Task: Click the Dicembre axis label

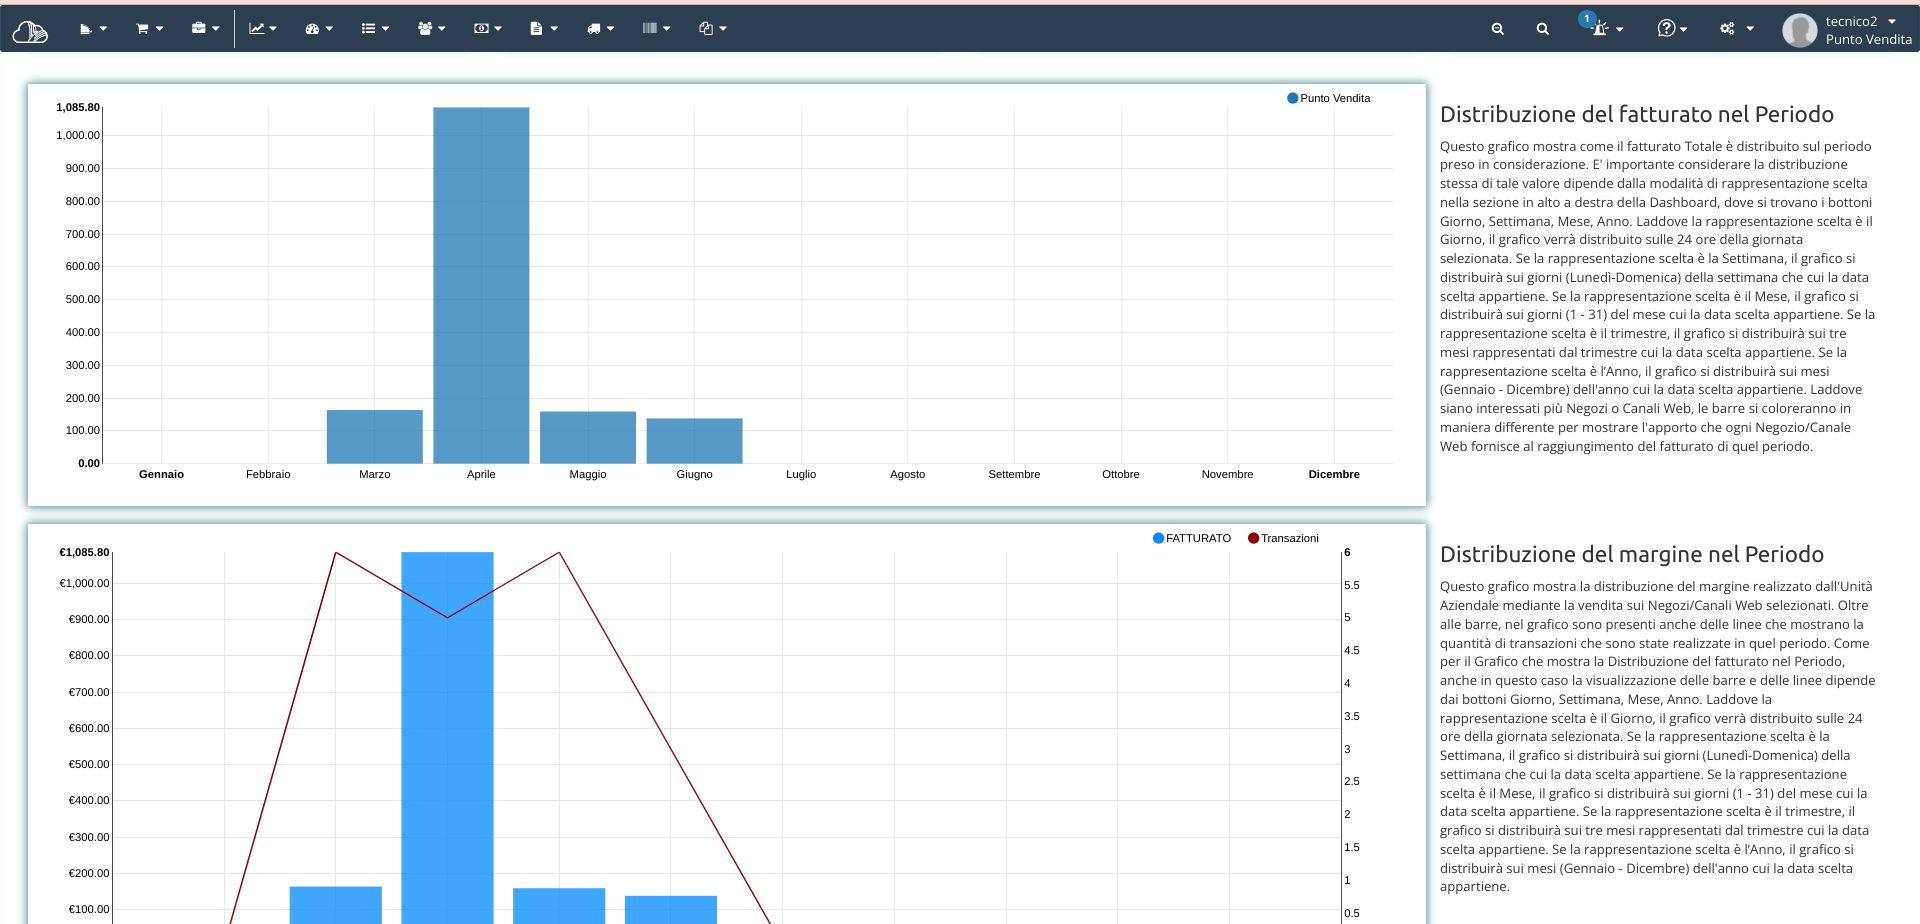Action: tap(1334, 474)
